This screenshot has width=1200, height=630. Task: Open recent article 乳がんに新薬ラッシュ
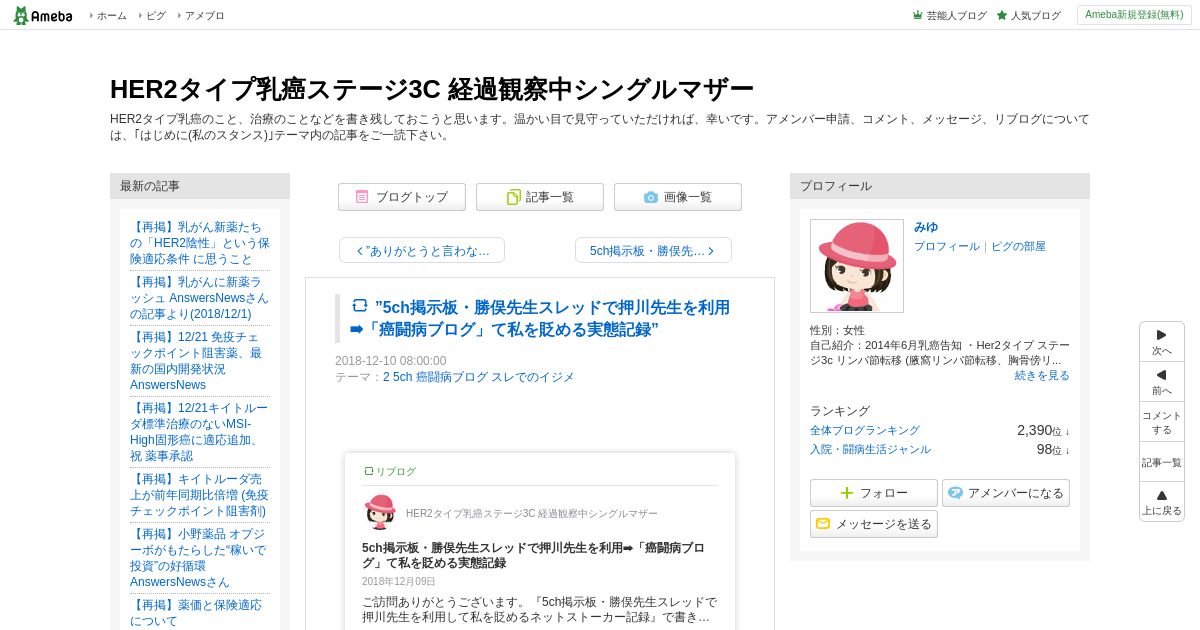coord(200,298)
